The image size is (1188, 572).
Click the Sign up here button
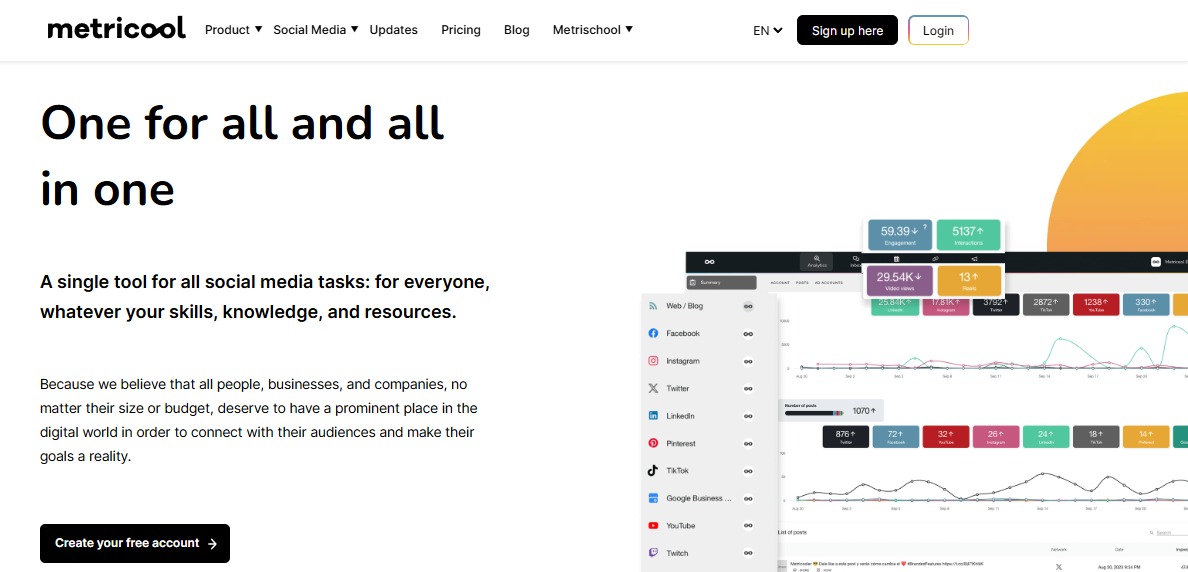(x=847, y=31)
